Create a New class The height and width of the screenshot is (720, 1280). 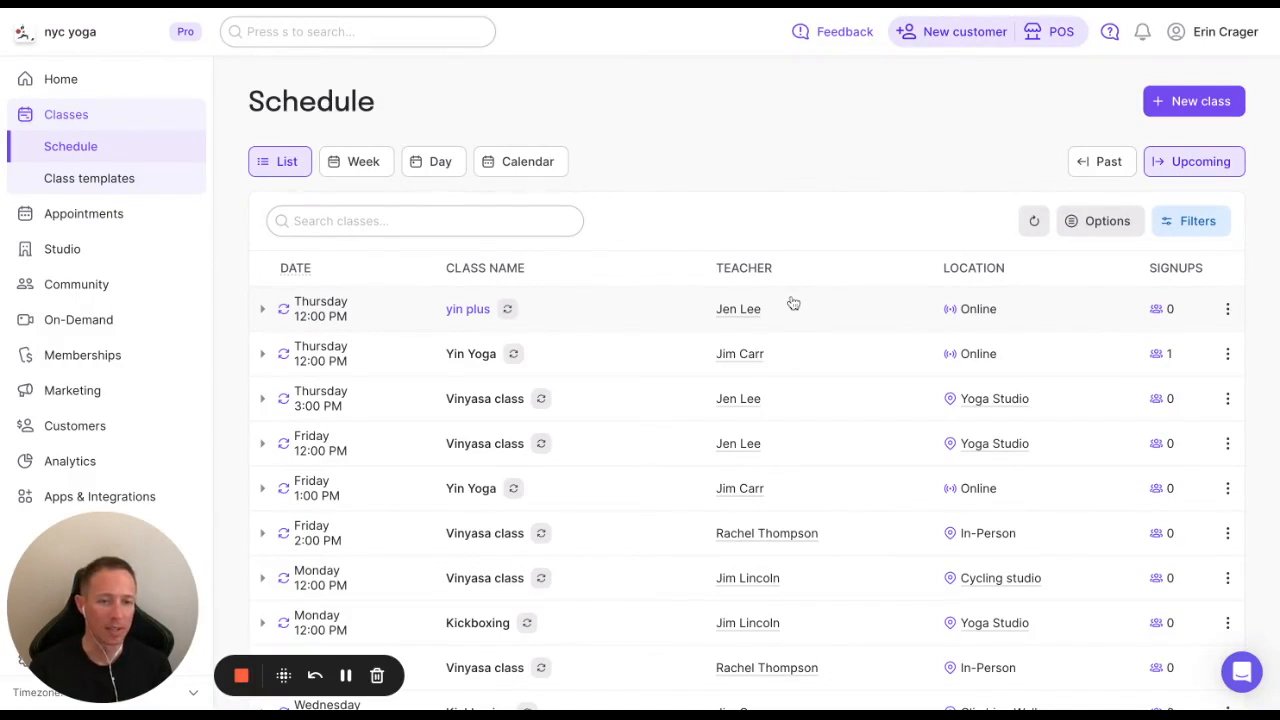1194,101
